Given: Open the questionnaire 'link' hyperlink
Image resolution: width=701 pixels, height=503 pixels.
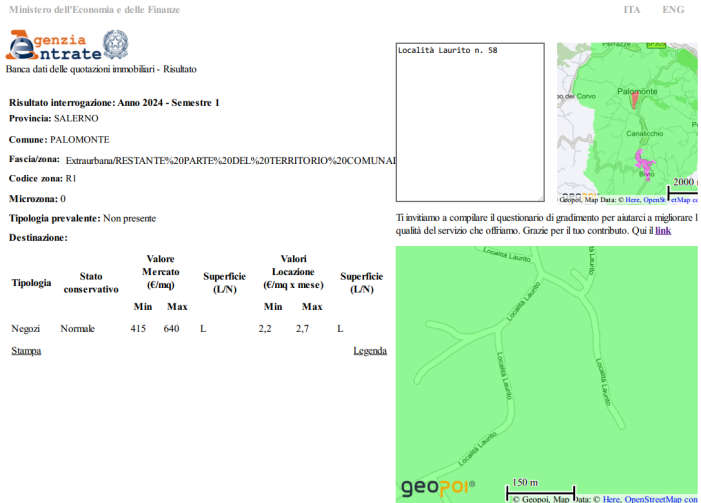Looking at the screenshot, I should tap(663, 230).
